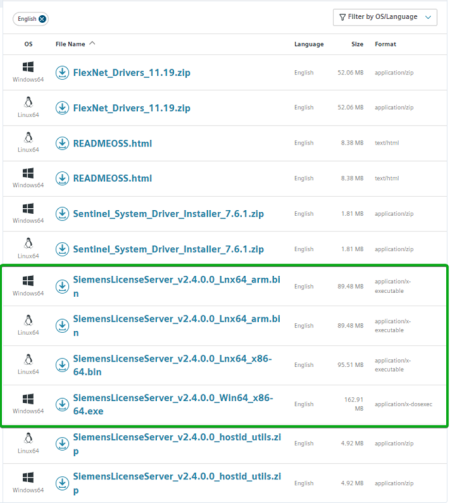The width and height of the screenshot is (450, 503).
Task: Click application/x-dosexec format text
Action: [403, 404]
